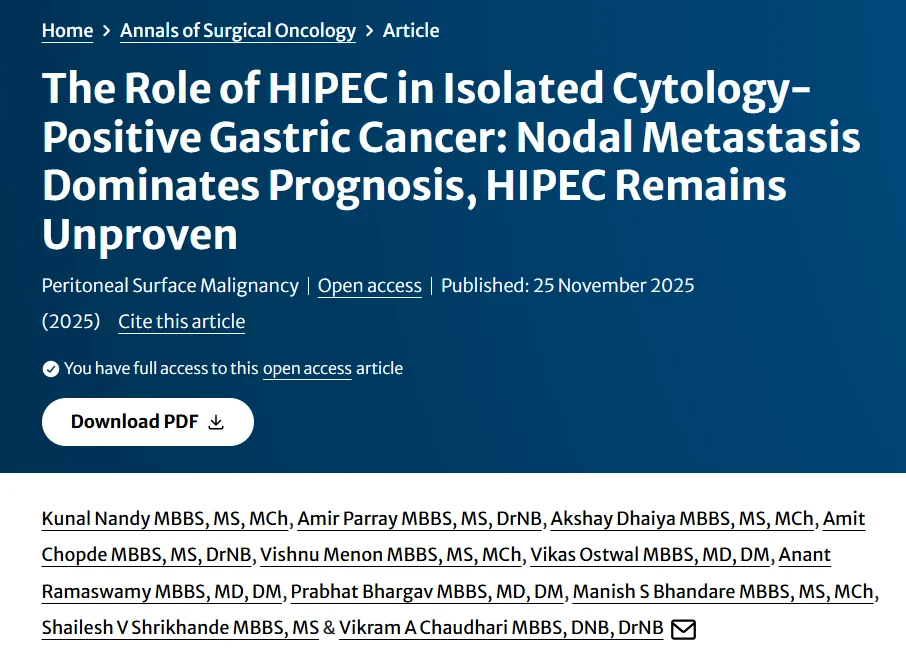Screen dimensions: 906x660
Task: Select Manish S Bhandare author link
Action: click(x=723, y=592)
